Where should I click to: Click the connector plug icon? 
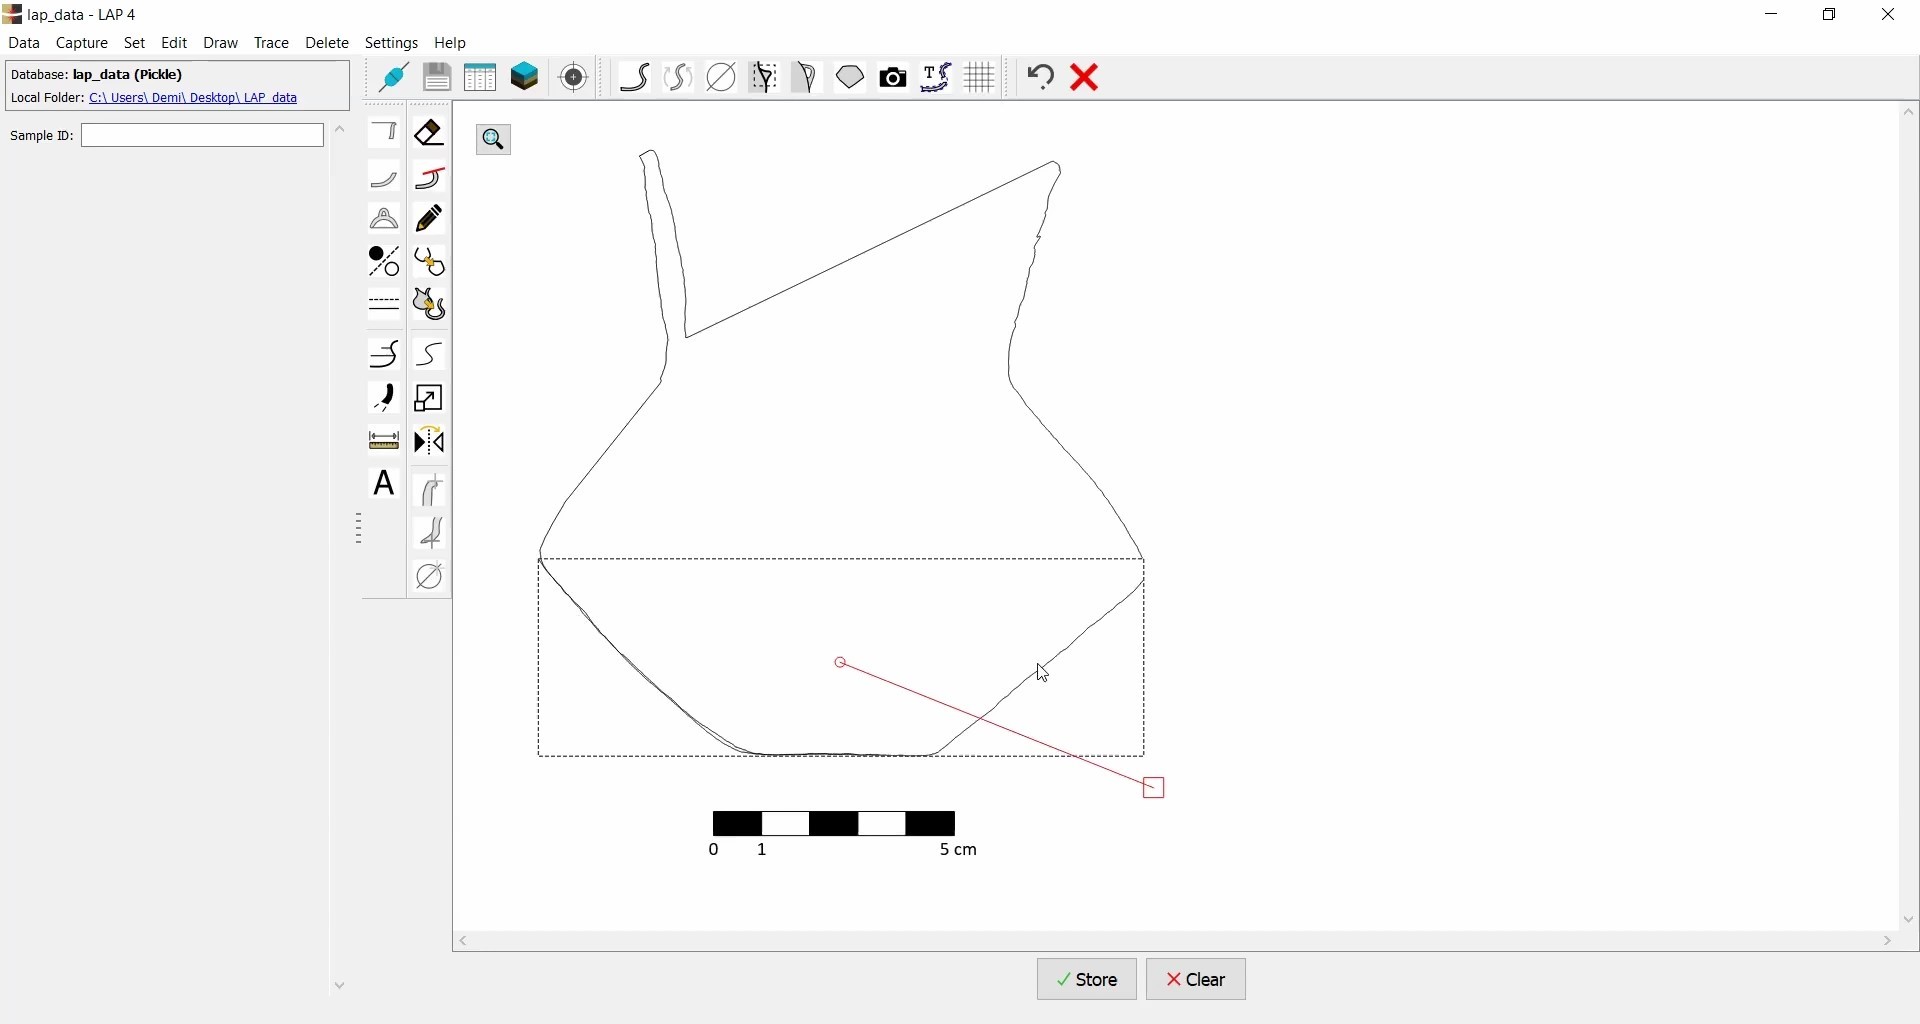(394, 78)
